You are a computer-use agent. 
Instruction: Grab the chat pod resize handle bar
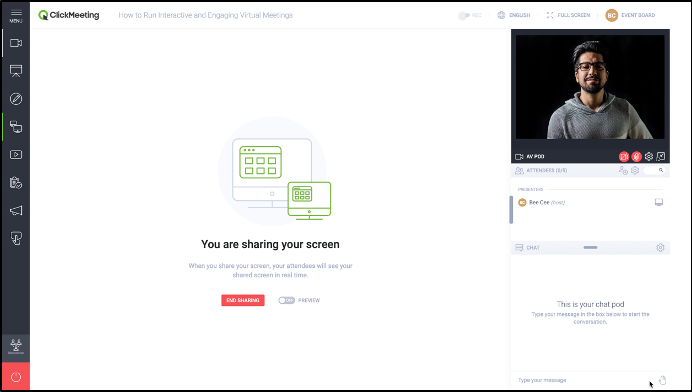click(590, 248)
